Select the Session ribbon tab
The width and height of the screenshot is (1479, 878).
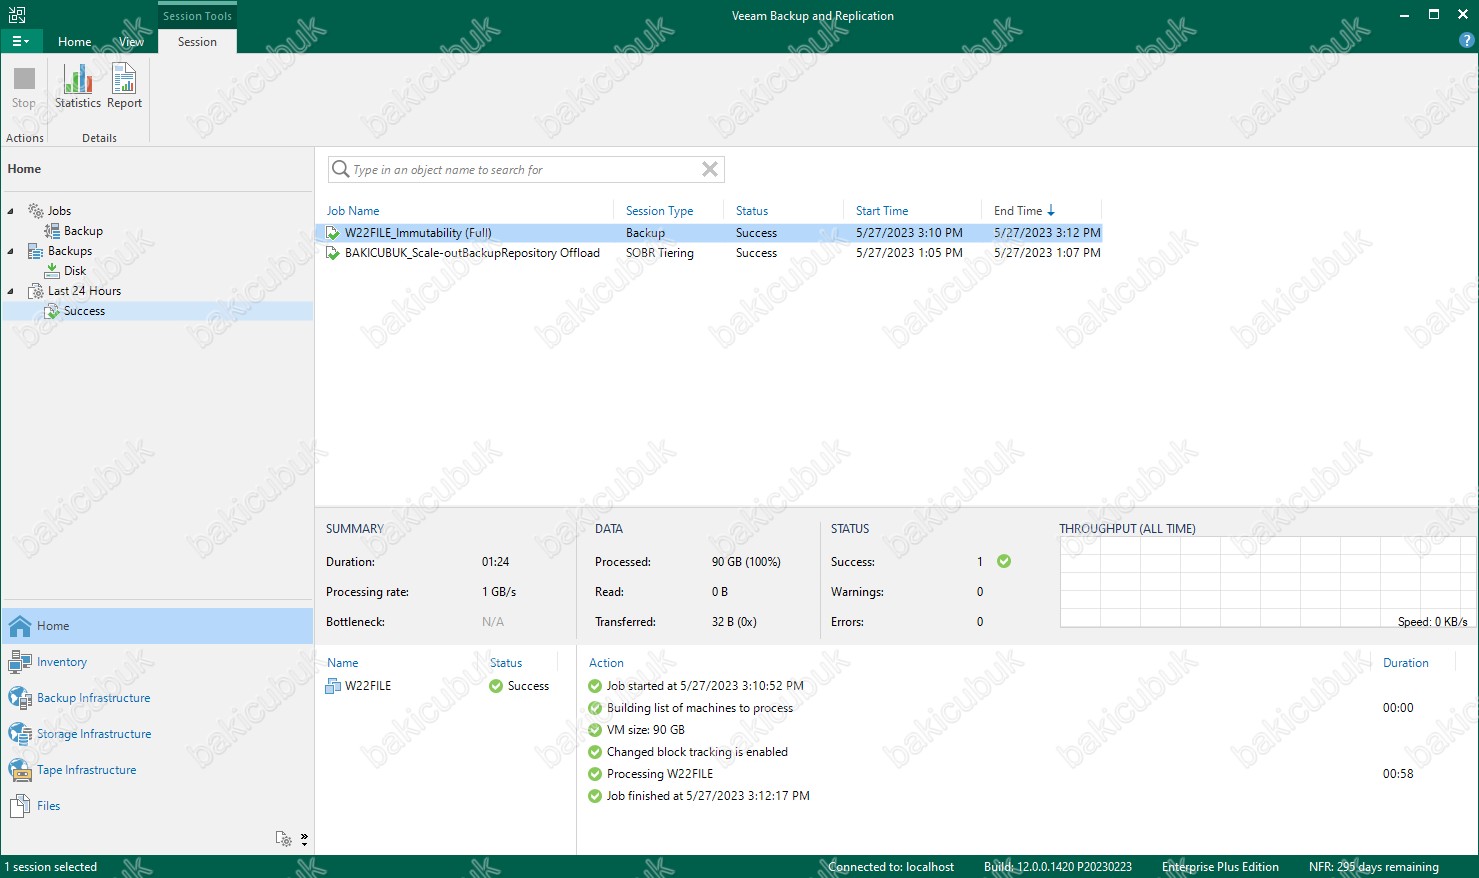coord(197,42)
